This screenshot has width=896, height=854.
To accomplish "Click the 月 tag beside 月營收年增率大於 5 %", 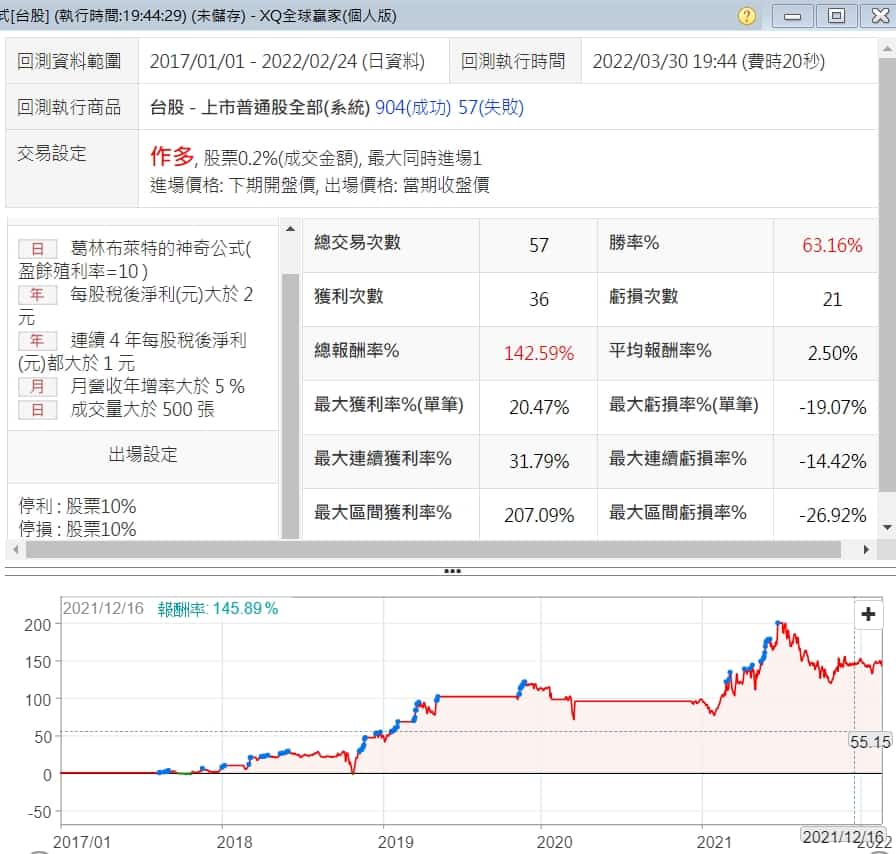I will coord(38,386).
